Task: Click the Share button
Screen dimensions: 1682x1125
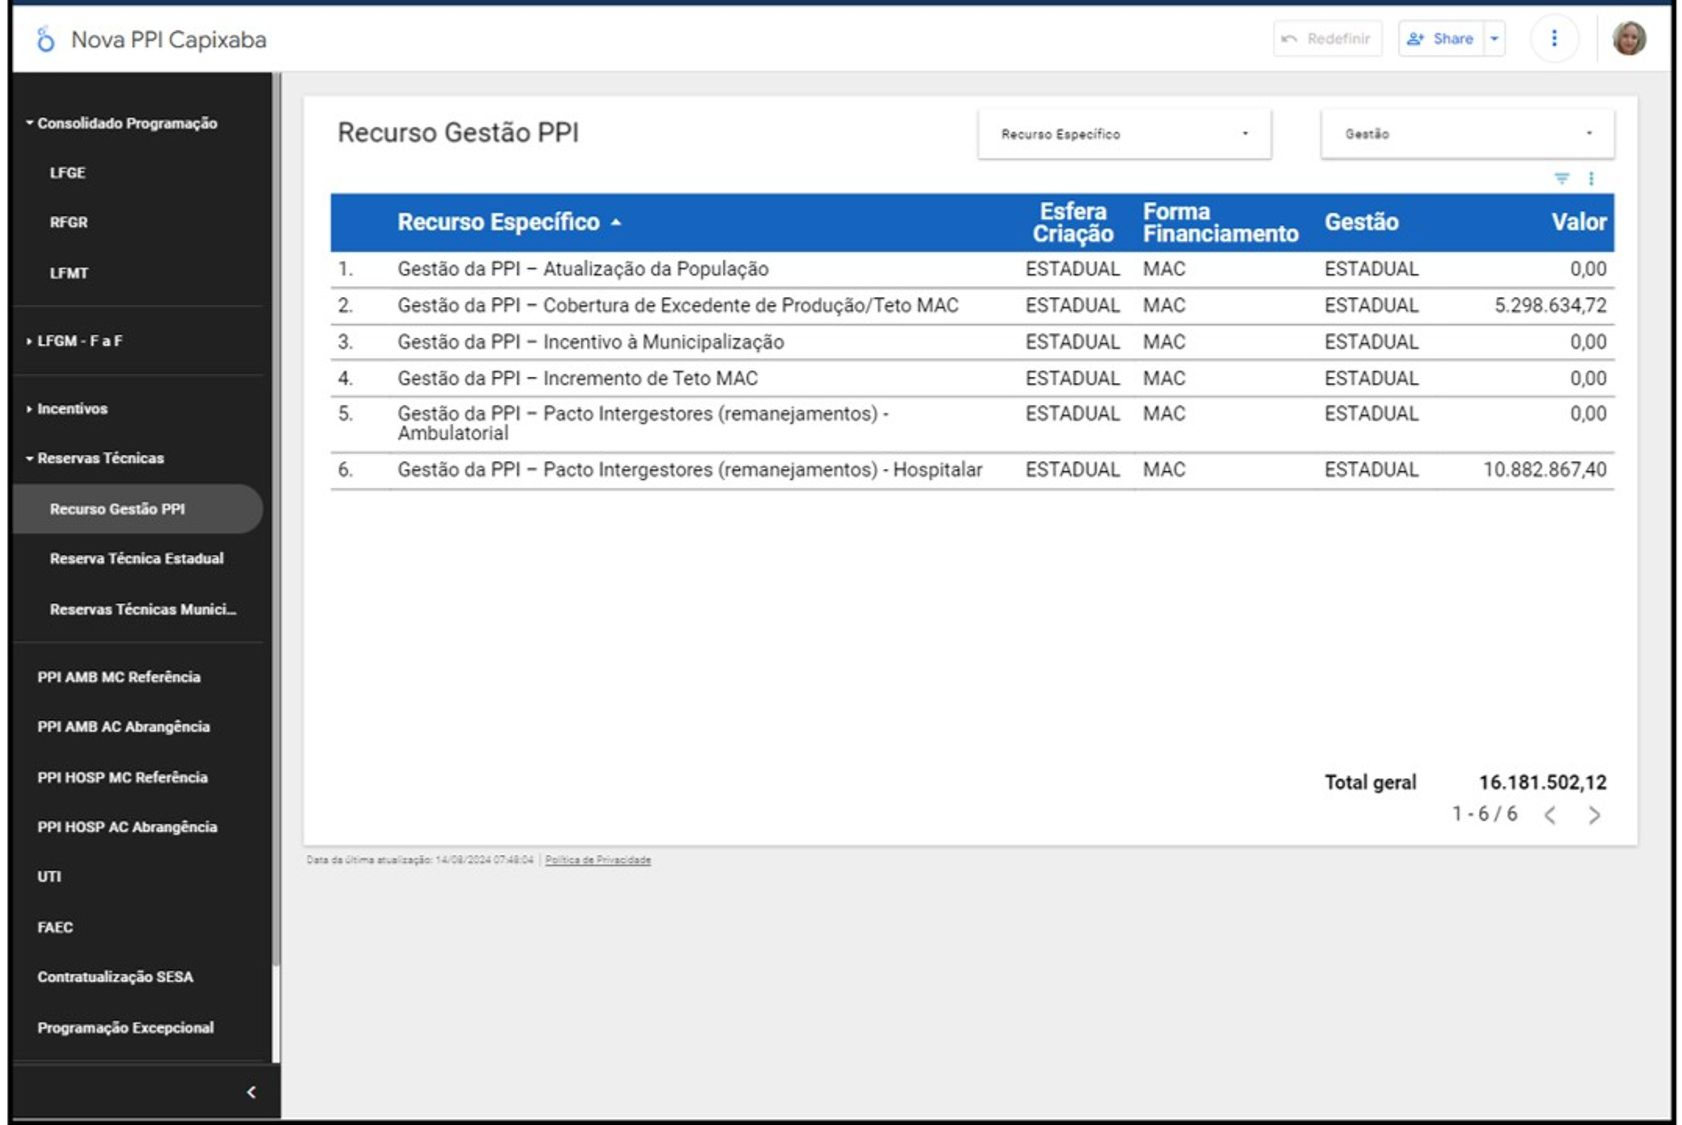Action: pos(1441,39)
